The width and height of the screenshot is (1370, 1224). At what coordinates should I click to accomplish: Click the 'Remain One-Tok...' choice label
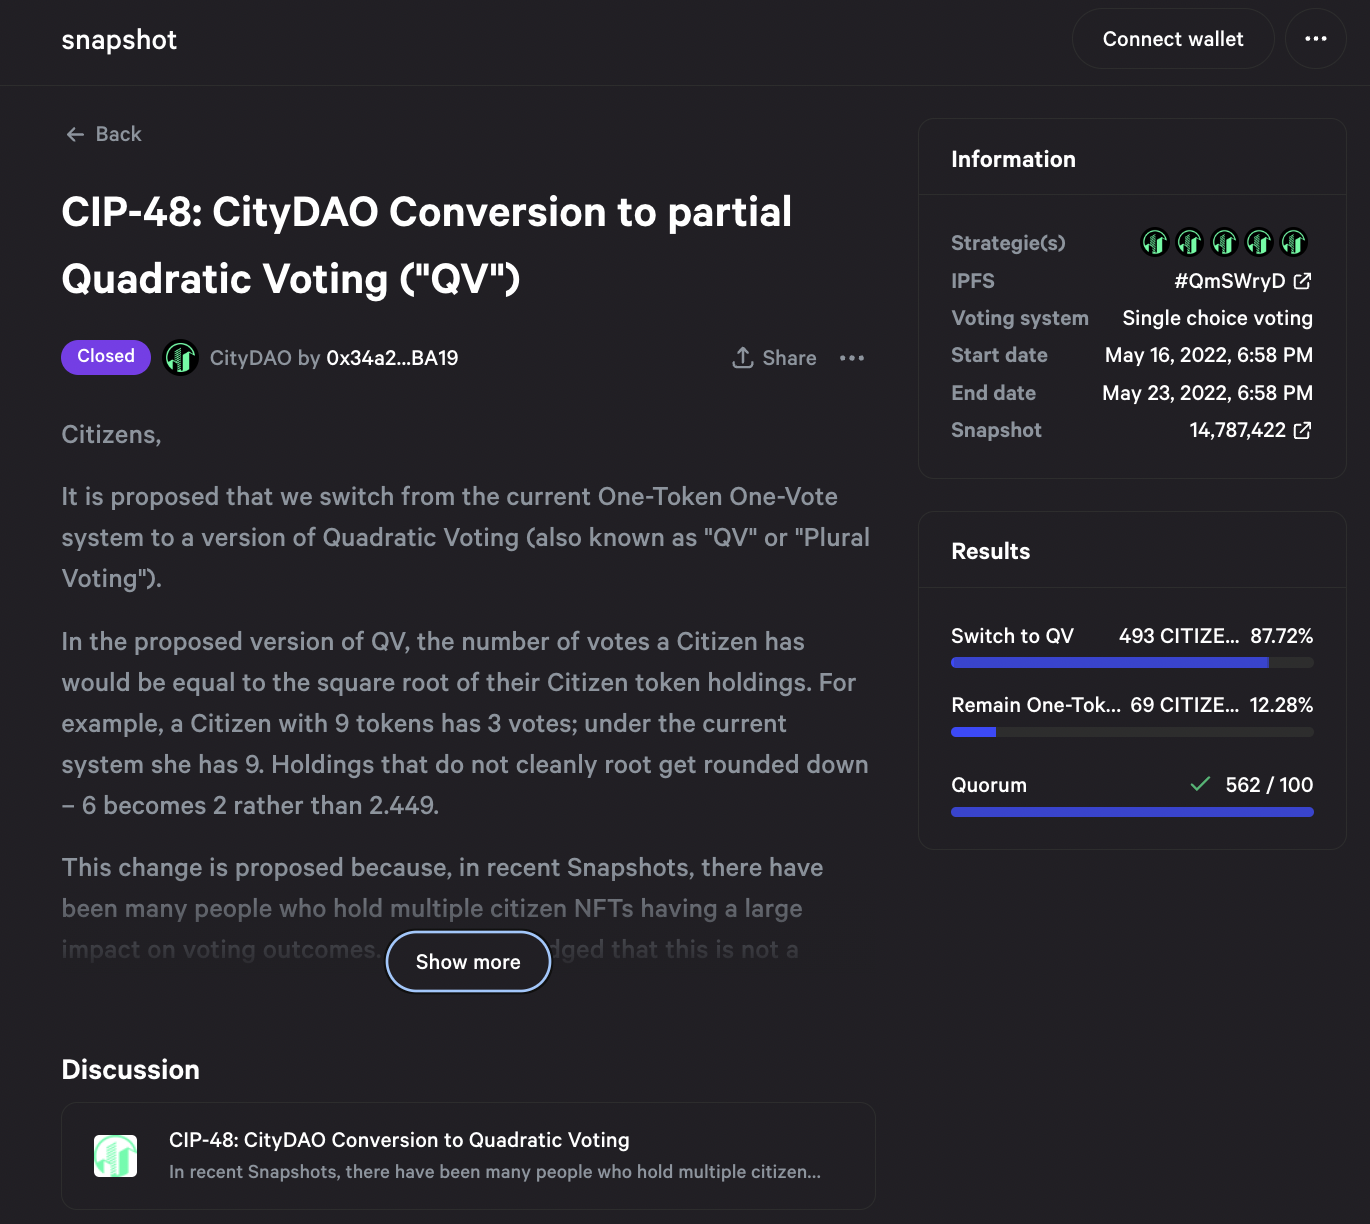point(1036,705)
